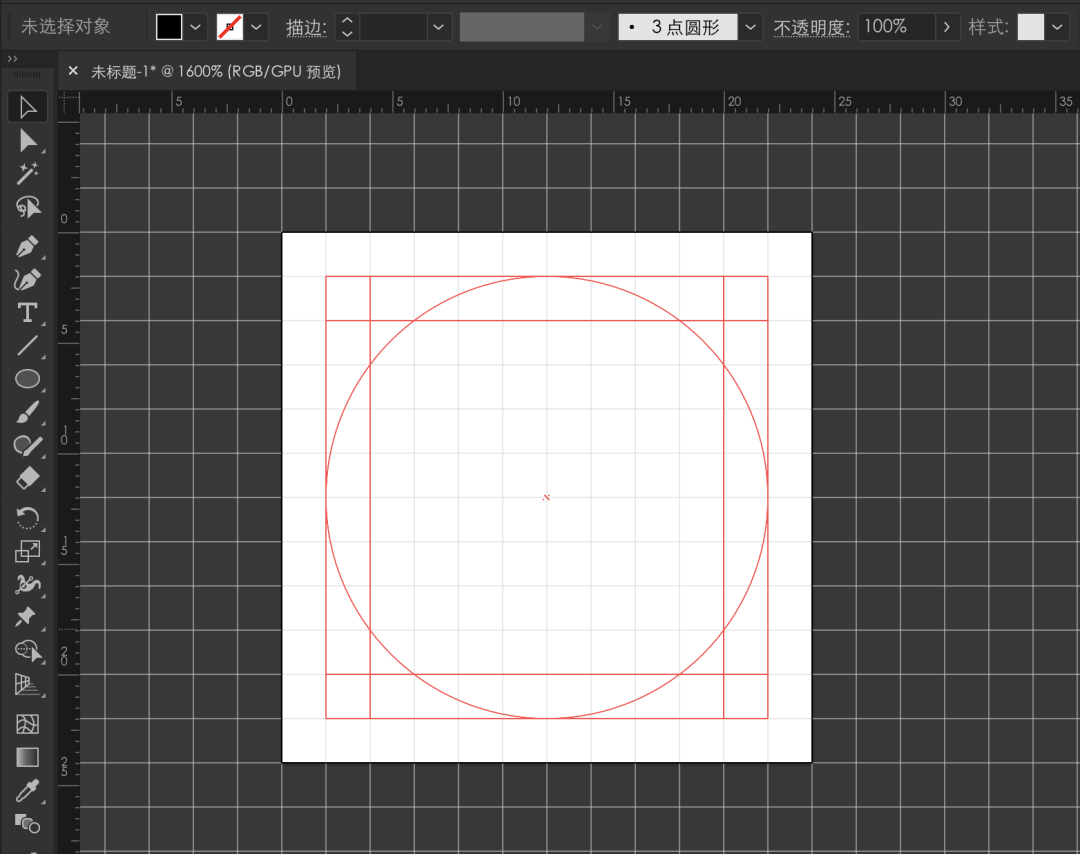
Task: Select the Eraser tool
Action: (28, 478)
